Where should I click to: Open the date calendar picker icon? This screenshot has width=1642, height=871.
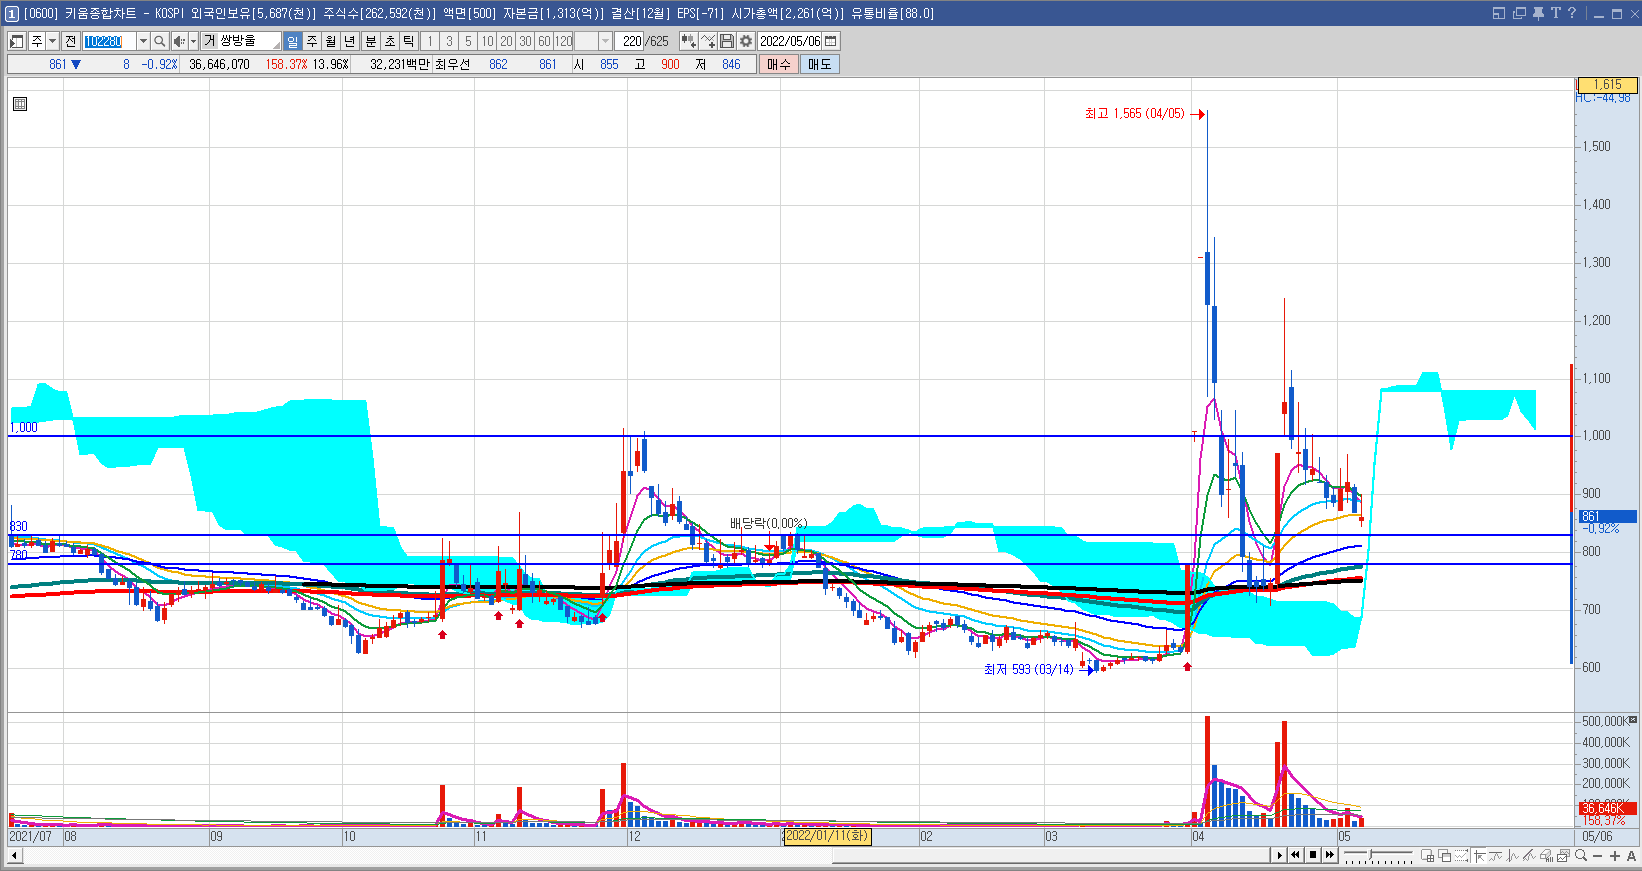(x=831, y=41)
